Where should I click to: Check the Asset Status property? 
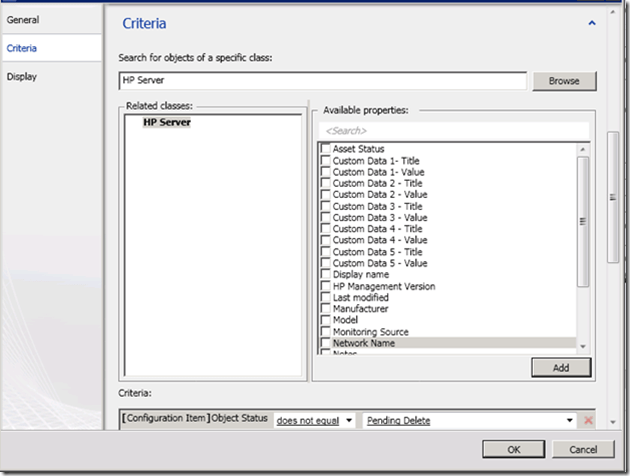coord(326,150)
